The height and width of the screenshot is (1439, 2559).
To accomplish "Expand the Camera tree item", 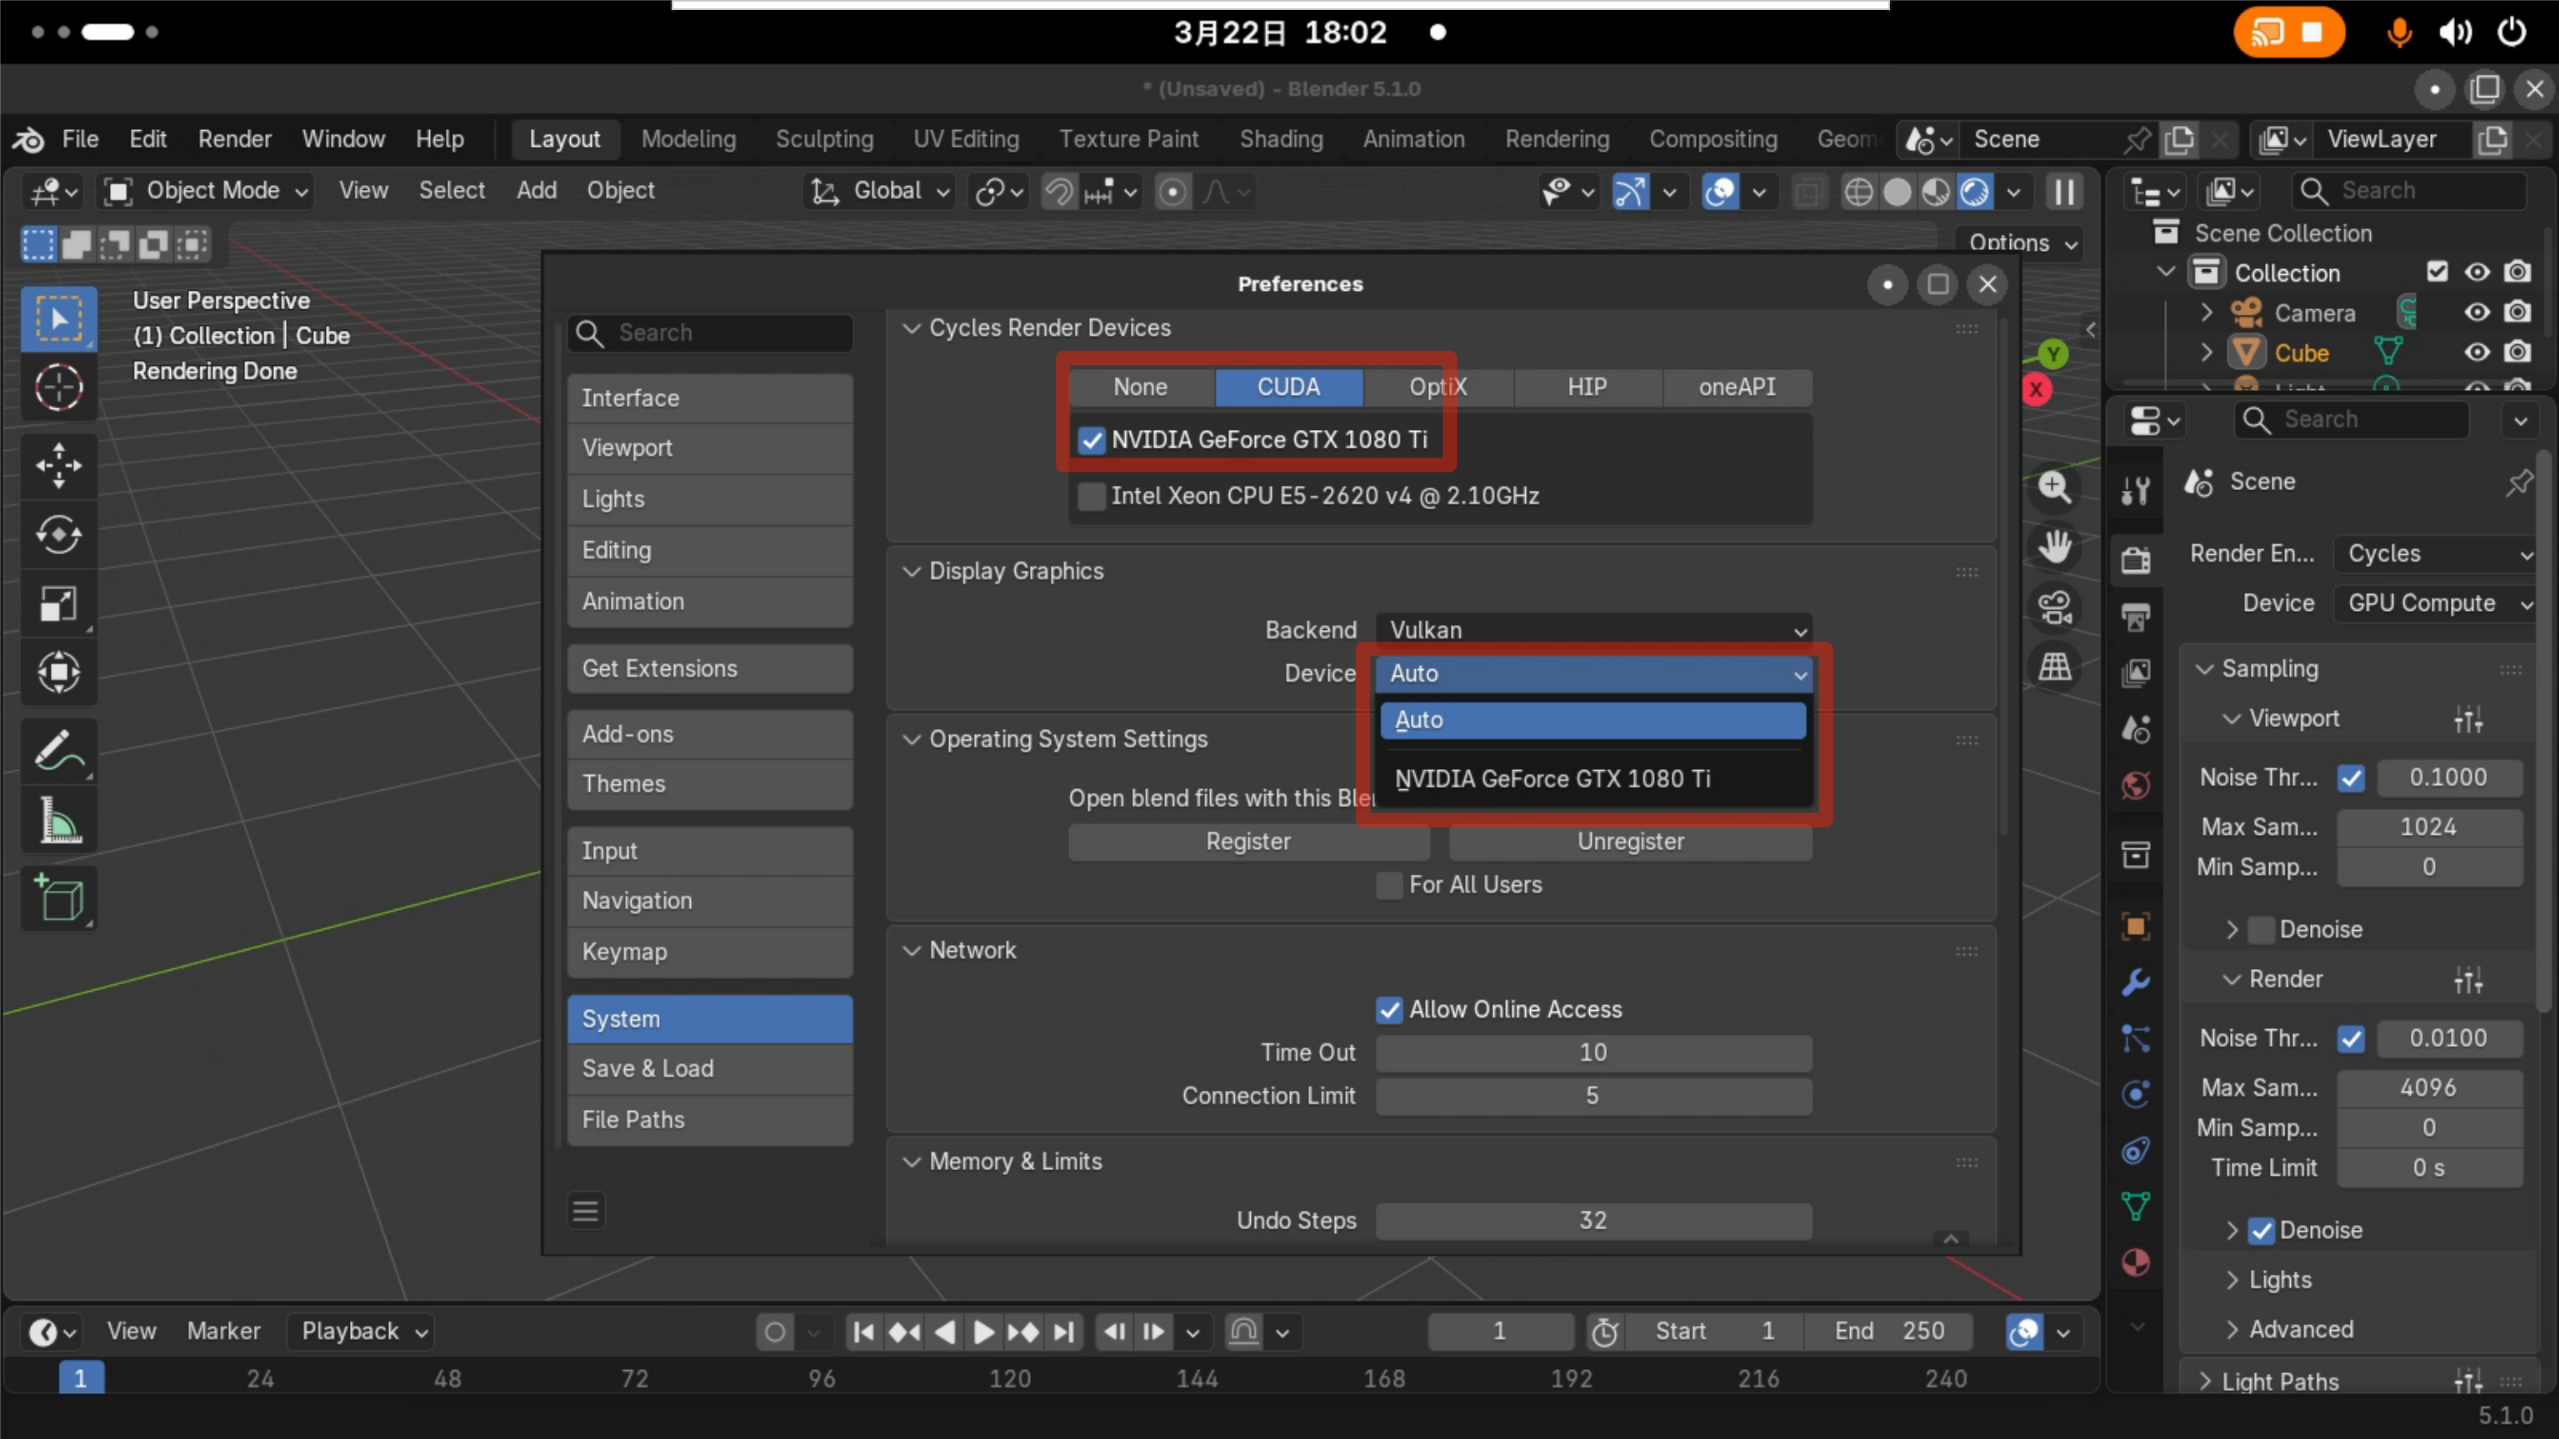I will tap(2206, 313).
